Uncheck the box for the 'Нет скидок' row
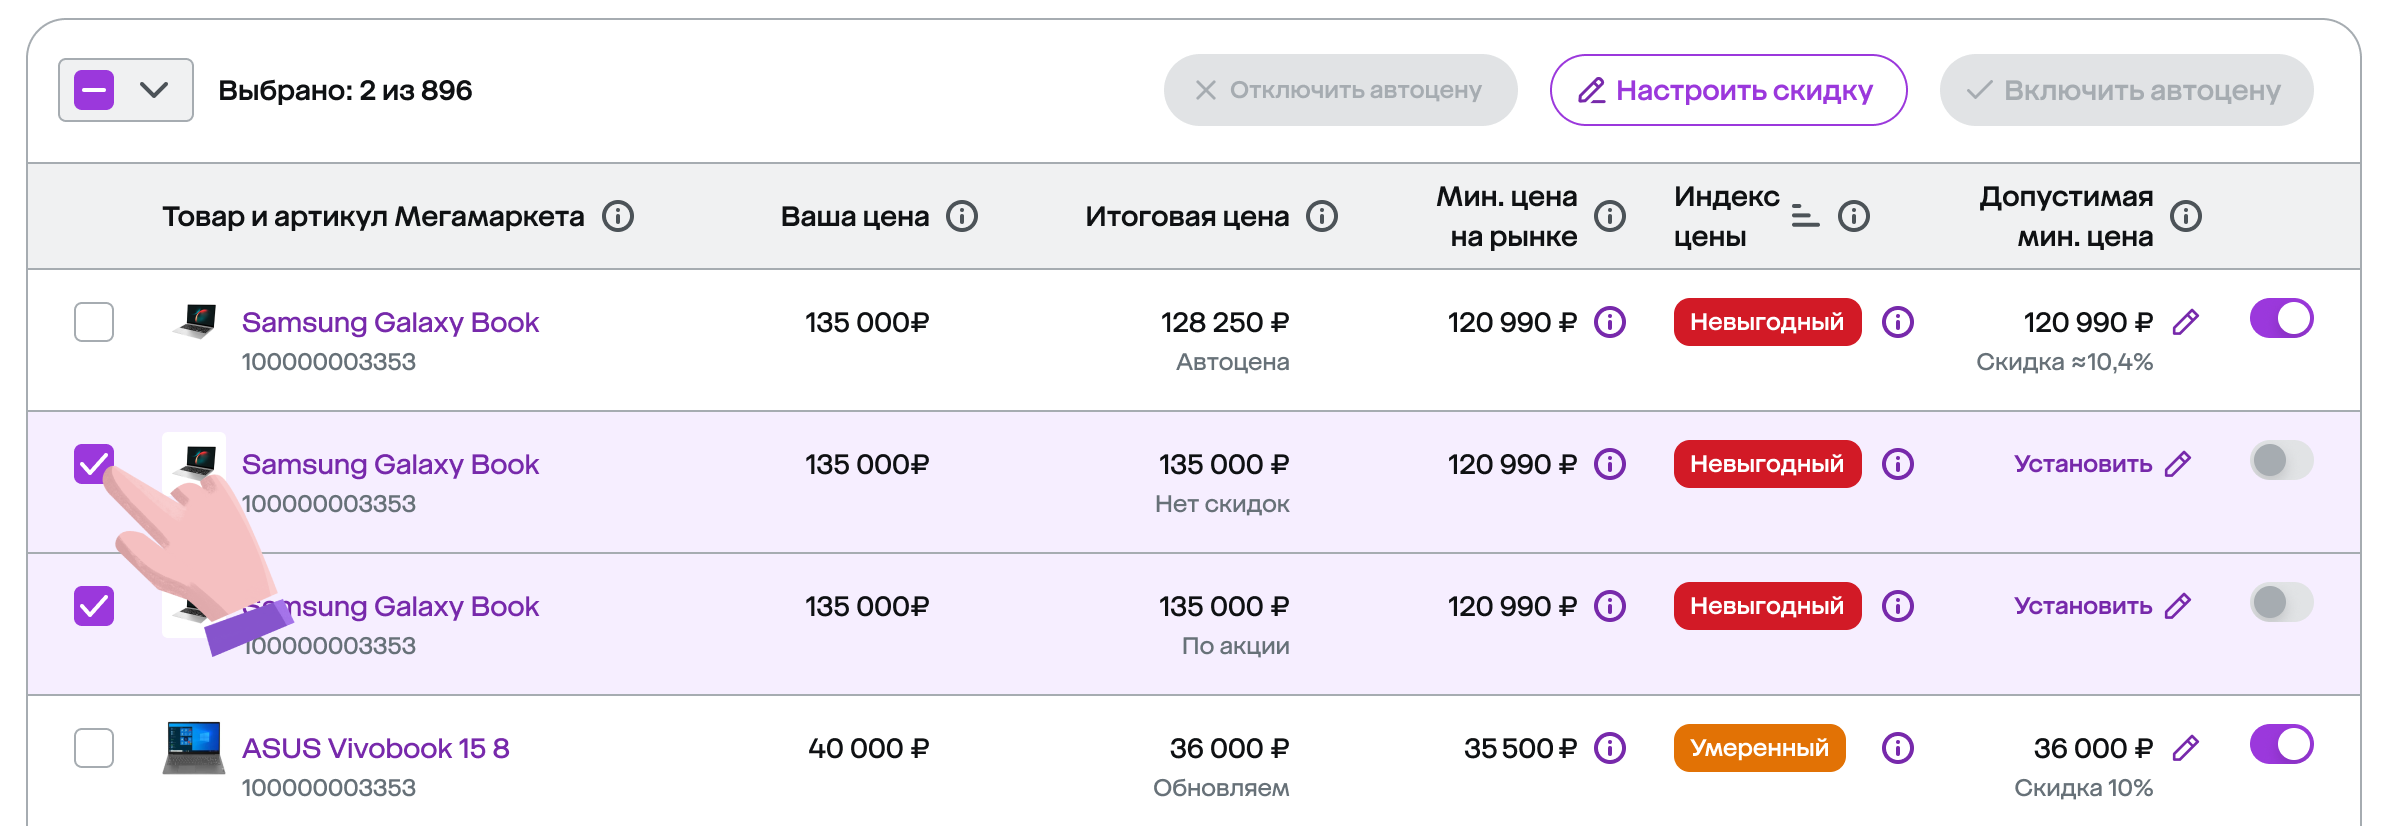 click(94, 464)
